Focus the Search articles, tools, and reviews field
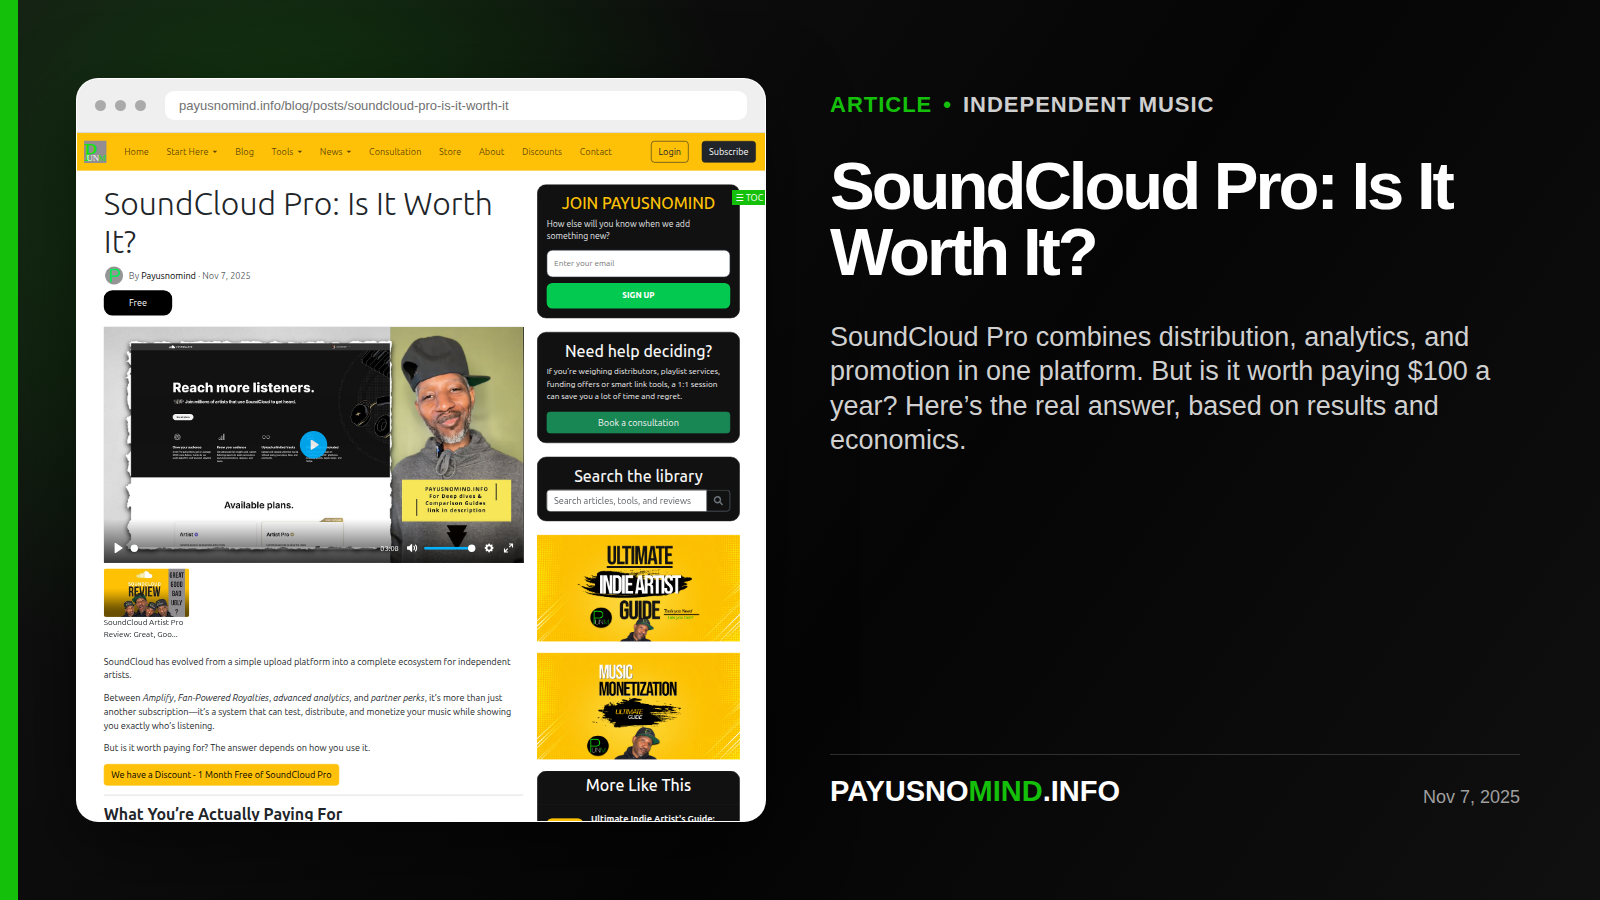Image resolution: width=1600 pixels, height=900 pixels. [626, 501]
